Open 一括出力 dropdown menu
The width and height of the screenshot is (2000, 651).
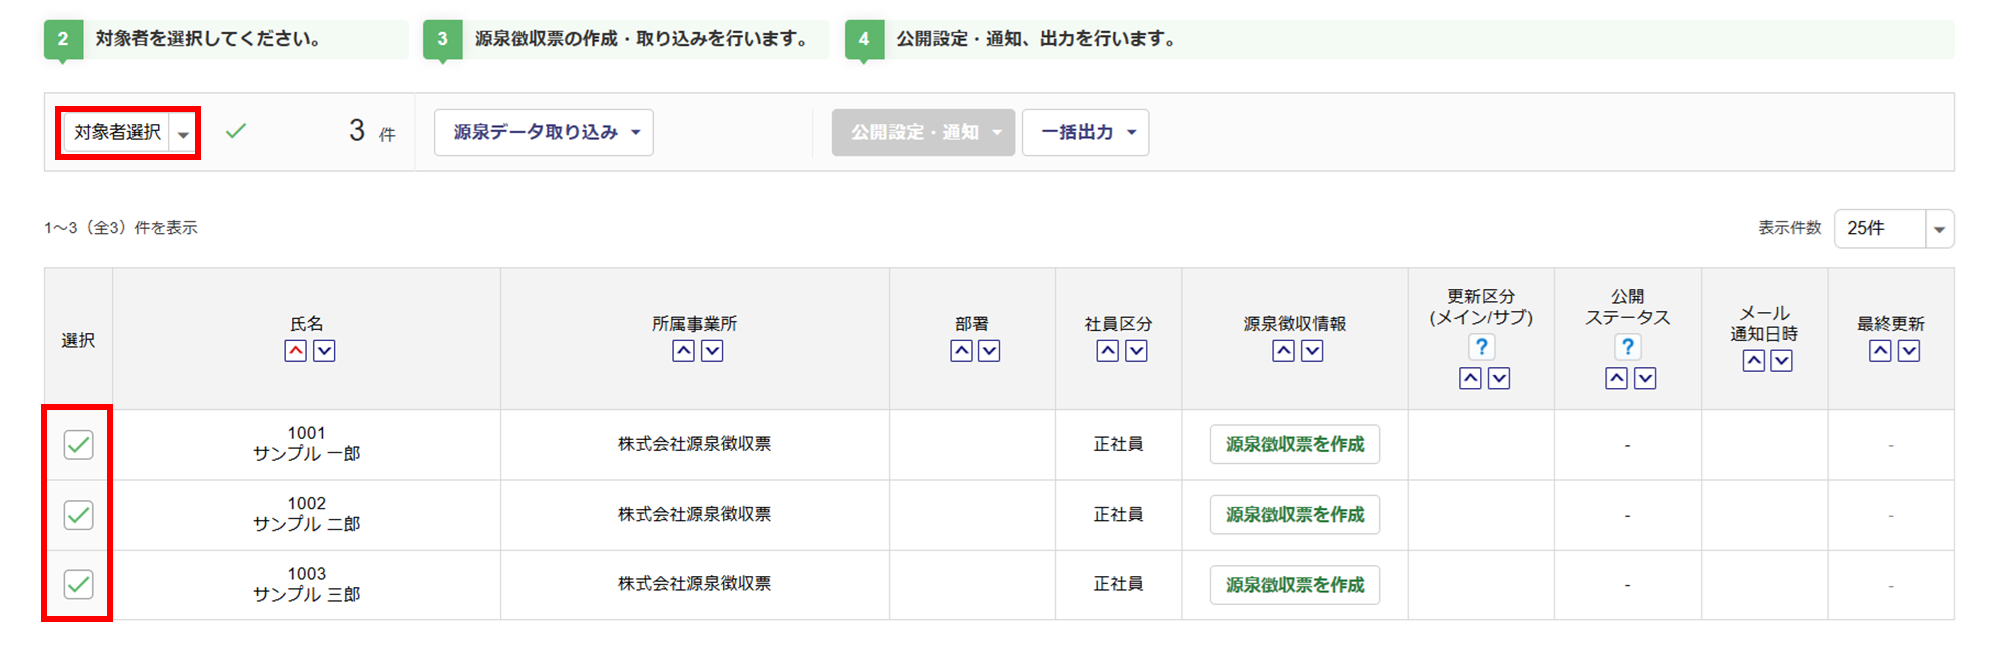point(1085,132)
